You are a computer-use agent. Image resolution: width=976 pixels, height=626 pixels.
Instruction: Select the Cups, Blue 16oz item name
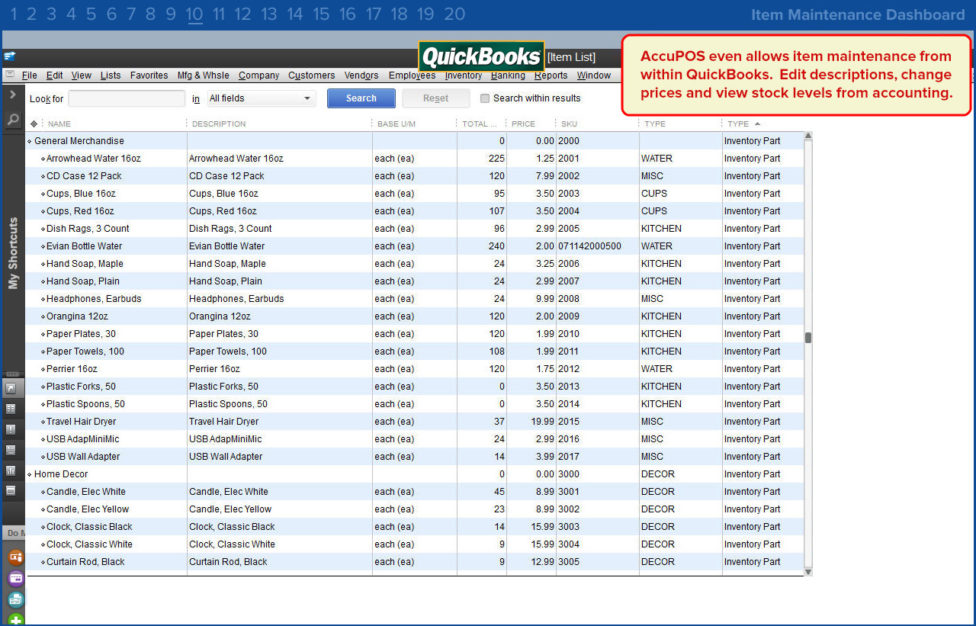click(81, 194)
